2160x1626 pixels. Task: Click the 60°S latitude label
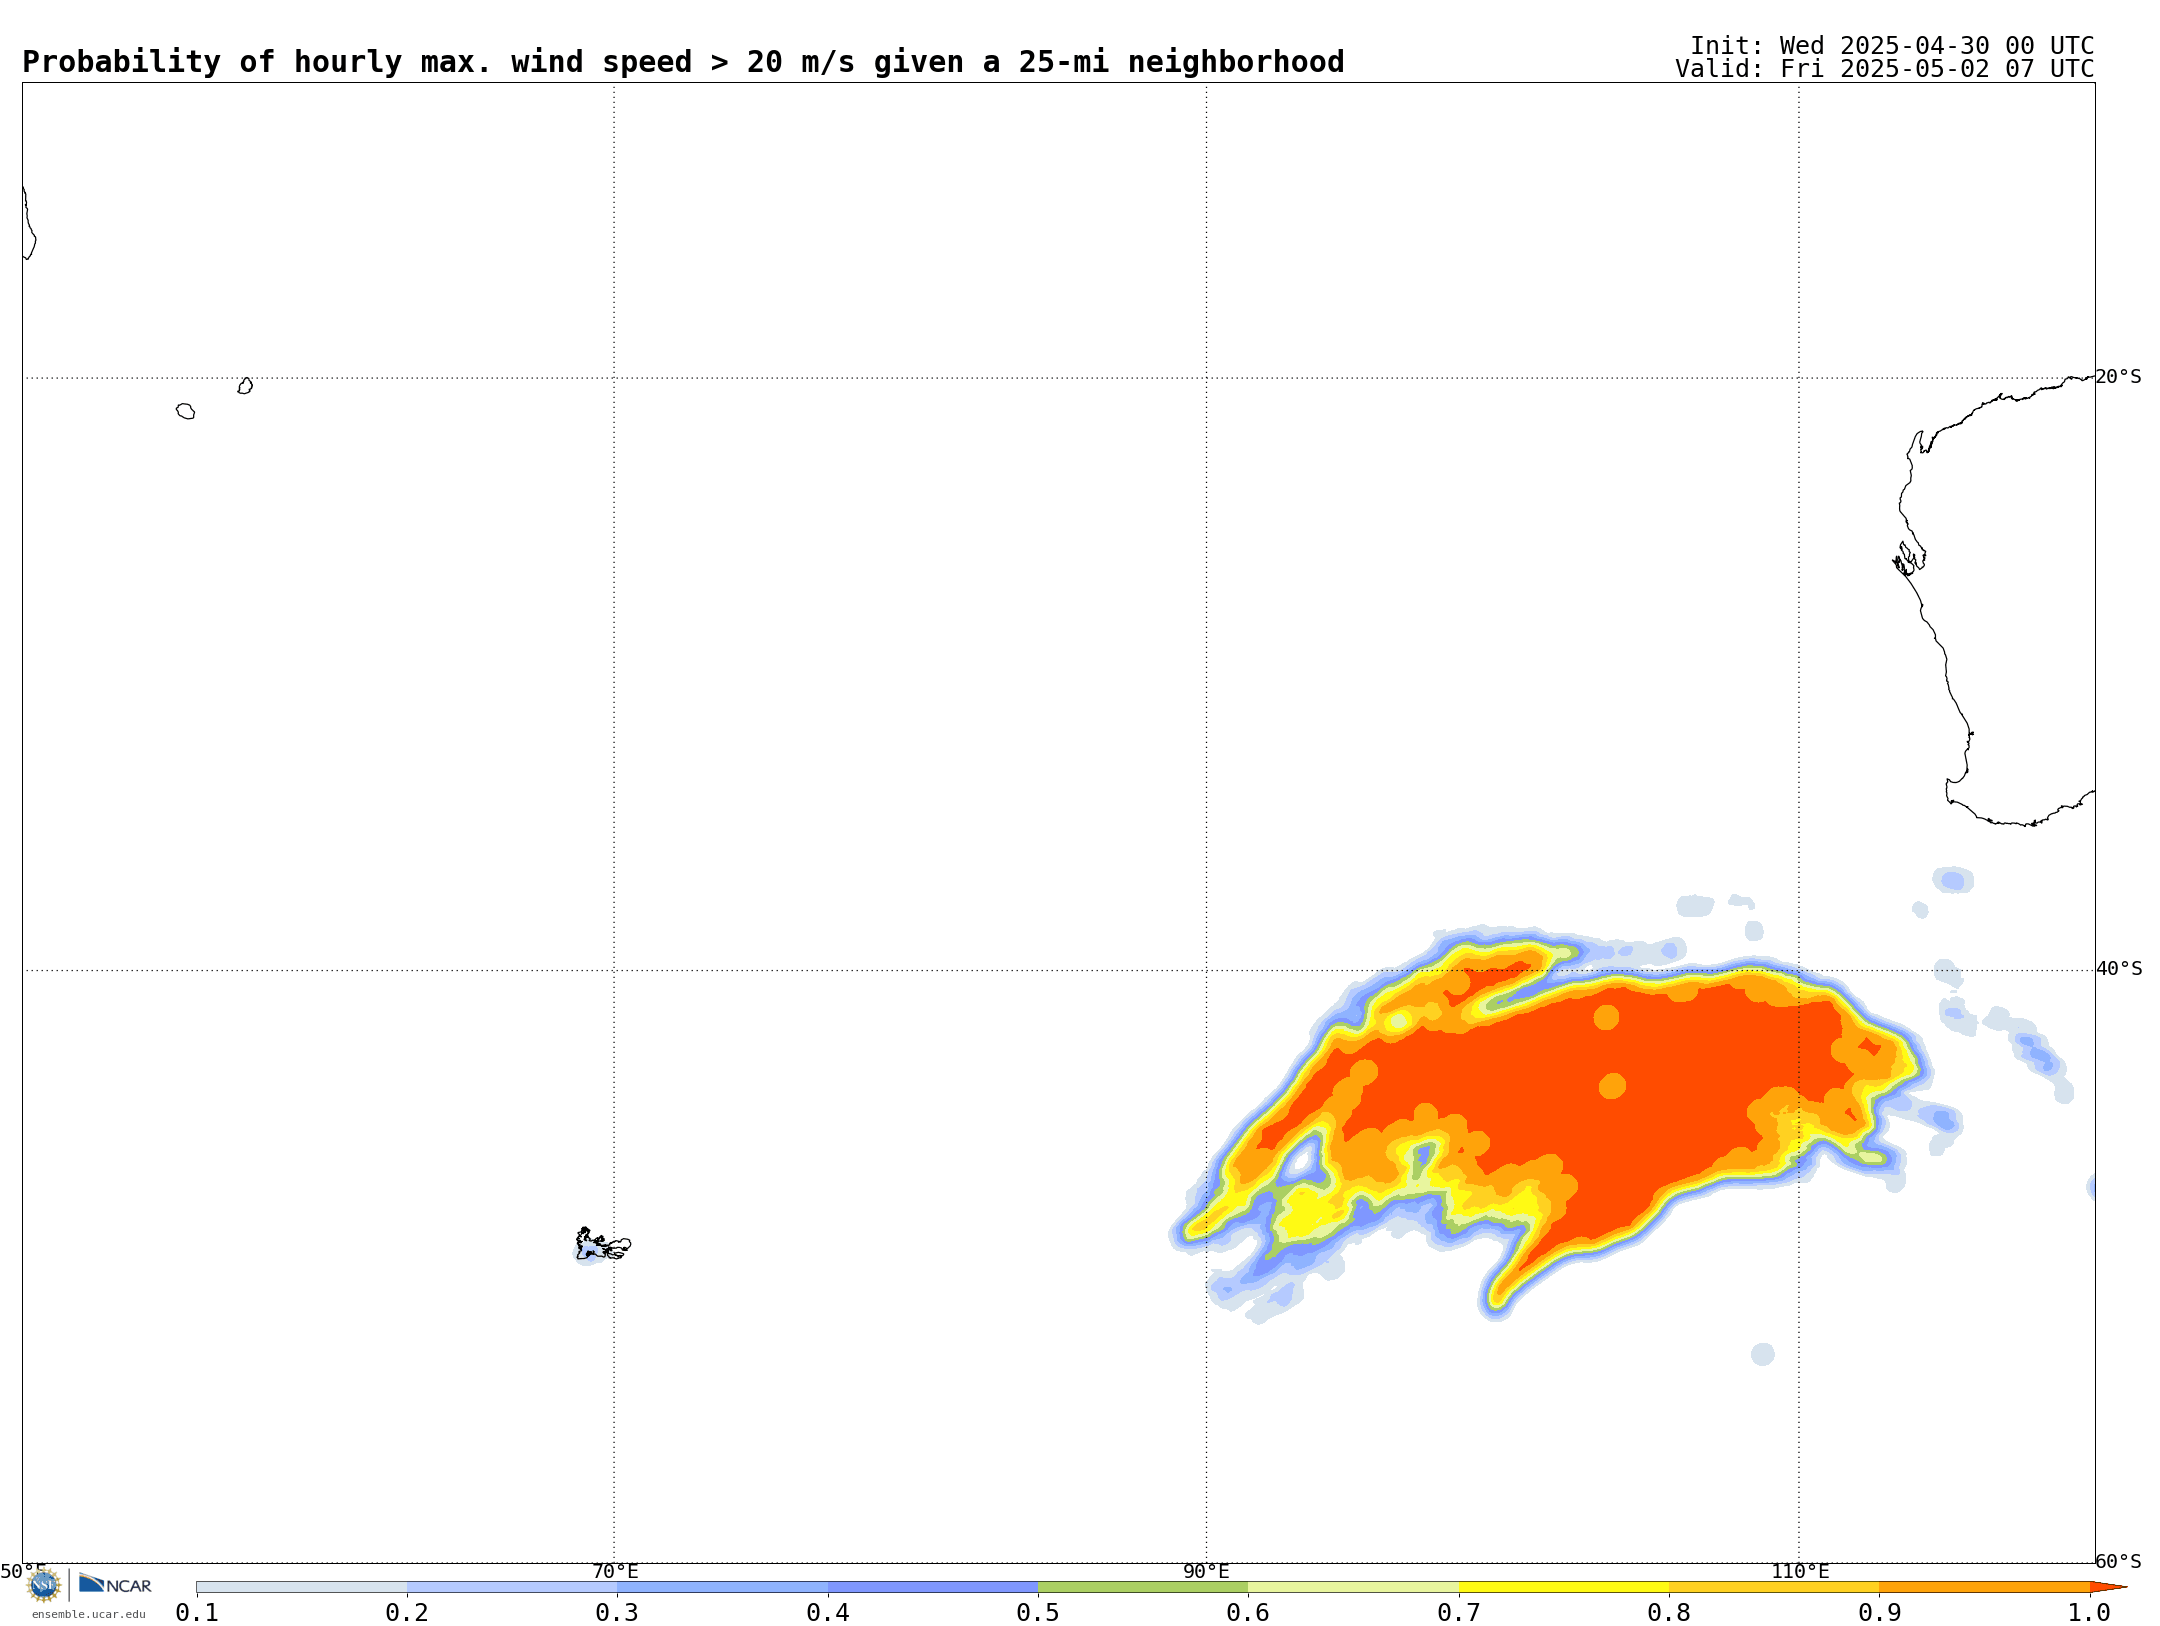2119,1561
